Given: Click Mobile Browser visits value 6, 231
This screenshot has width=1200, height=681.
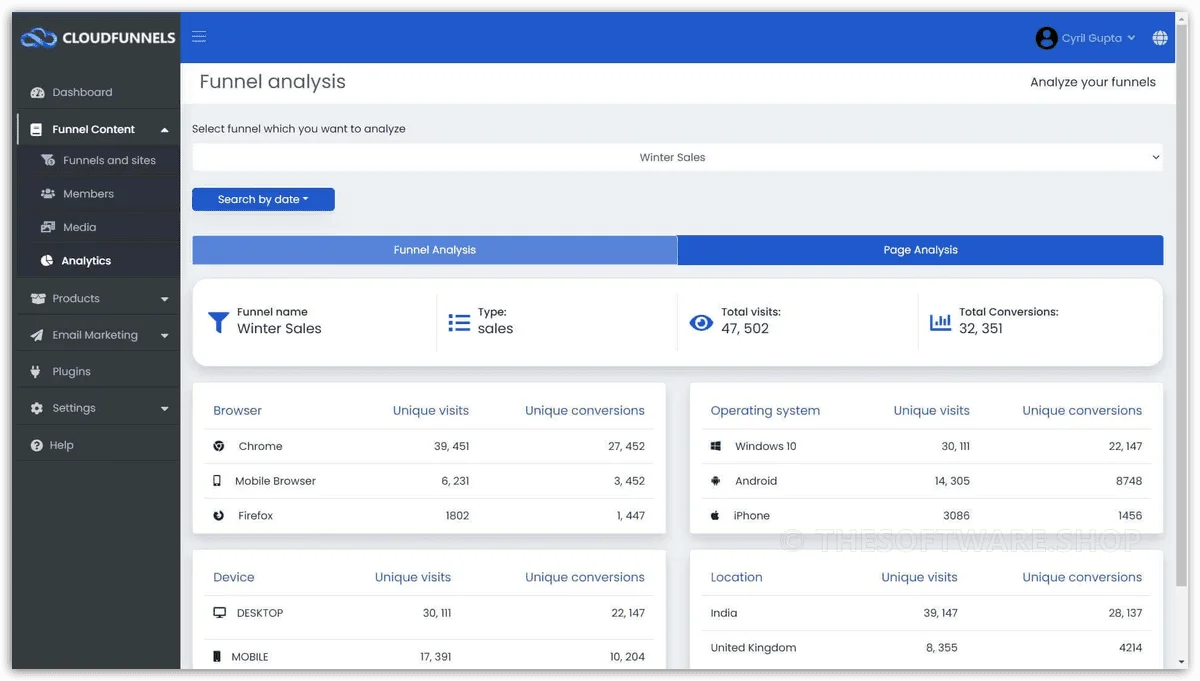Looking at the screenshot, I should pyautogui.click(x=455, y=481).
